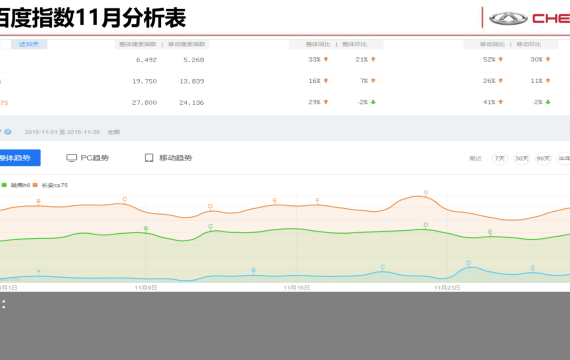Click the orange 长安cs75 legend swatch
The width and height of the screenshot is (570, 360).
(x=35, y=185)
